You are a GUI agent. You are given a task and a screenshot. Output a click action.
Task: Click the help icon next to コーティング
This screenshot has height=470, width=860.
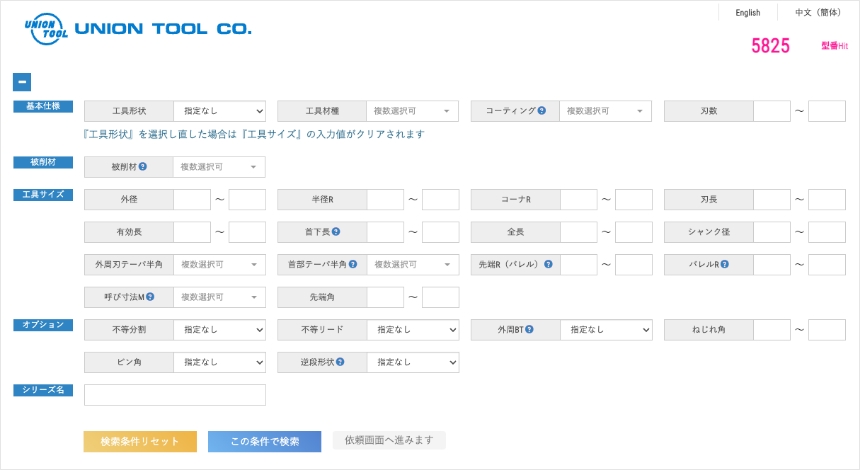pyautogui.click(x=541, y=111)
